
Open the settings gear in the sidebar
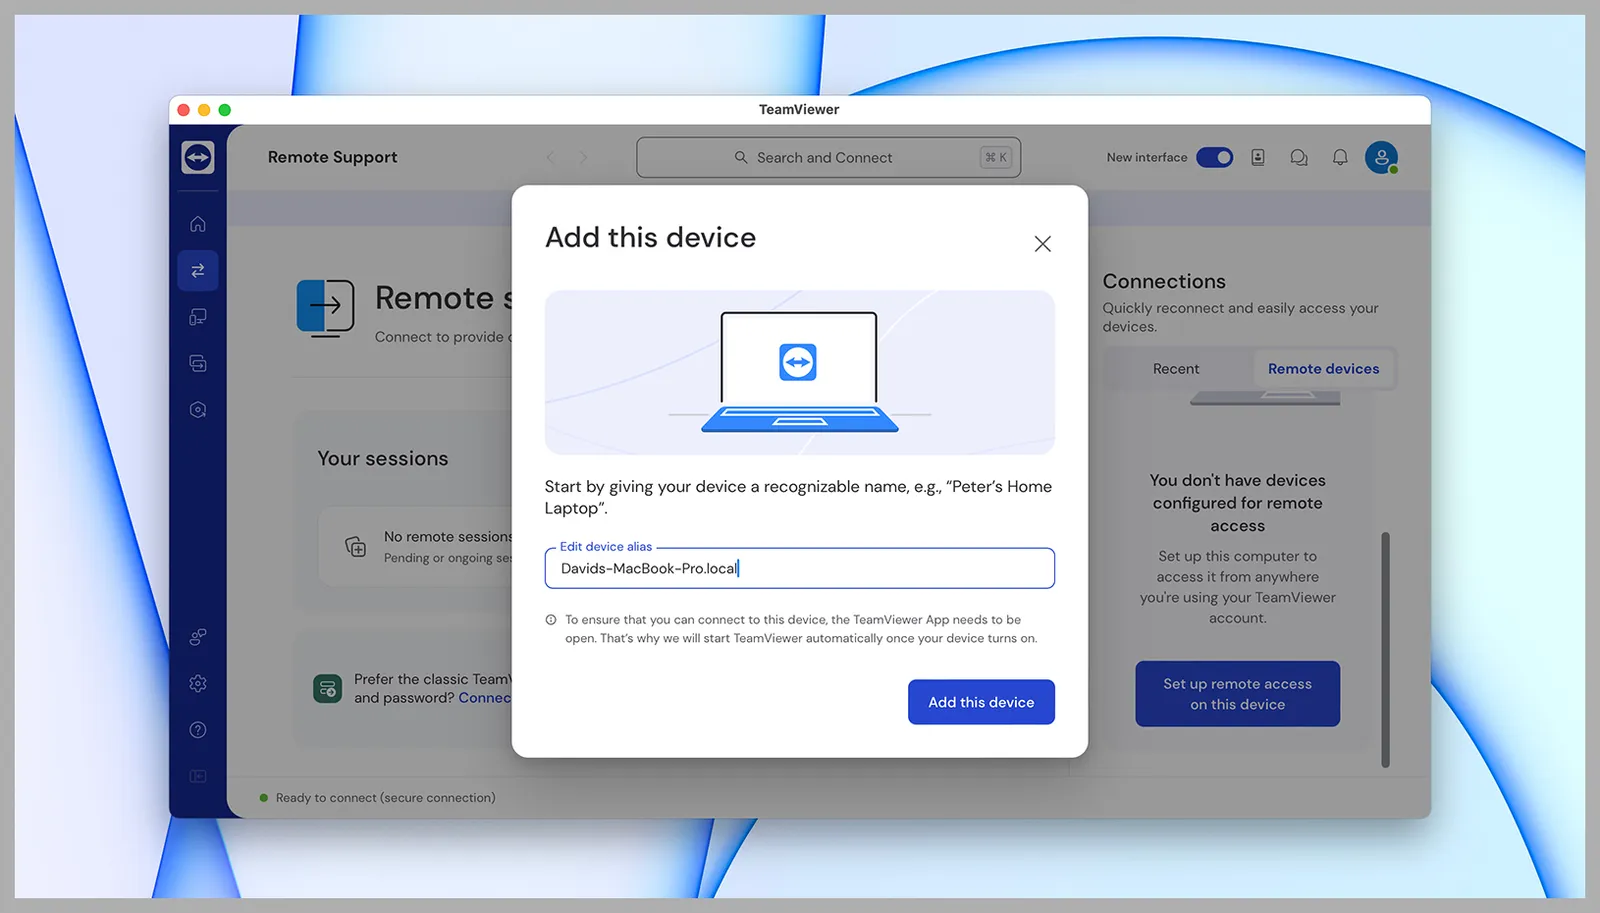[197, 683]
